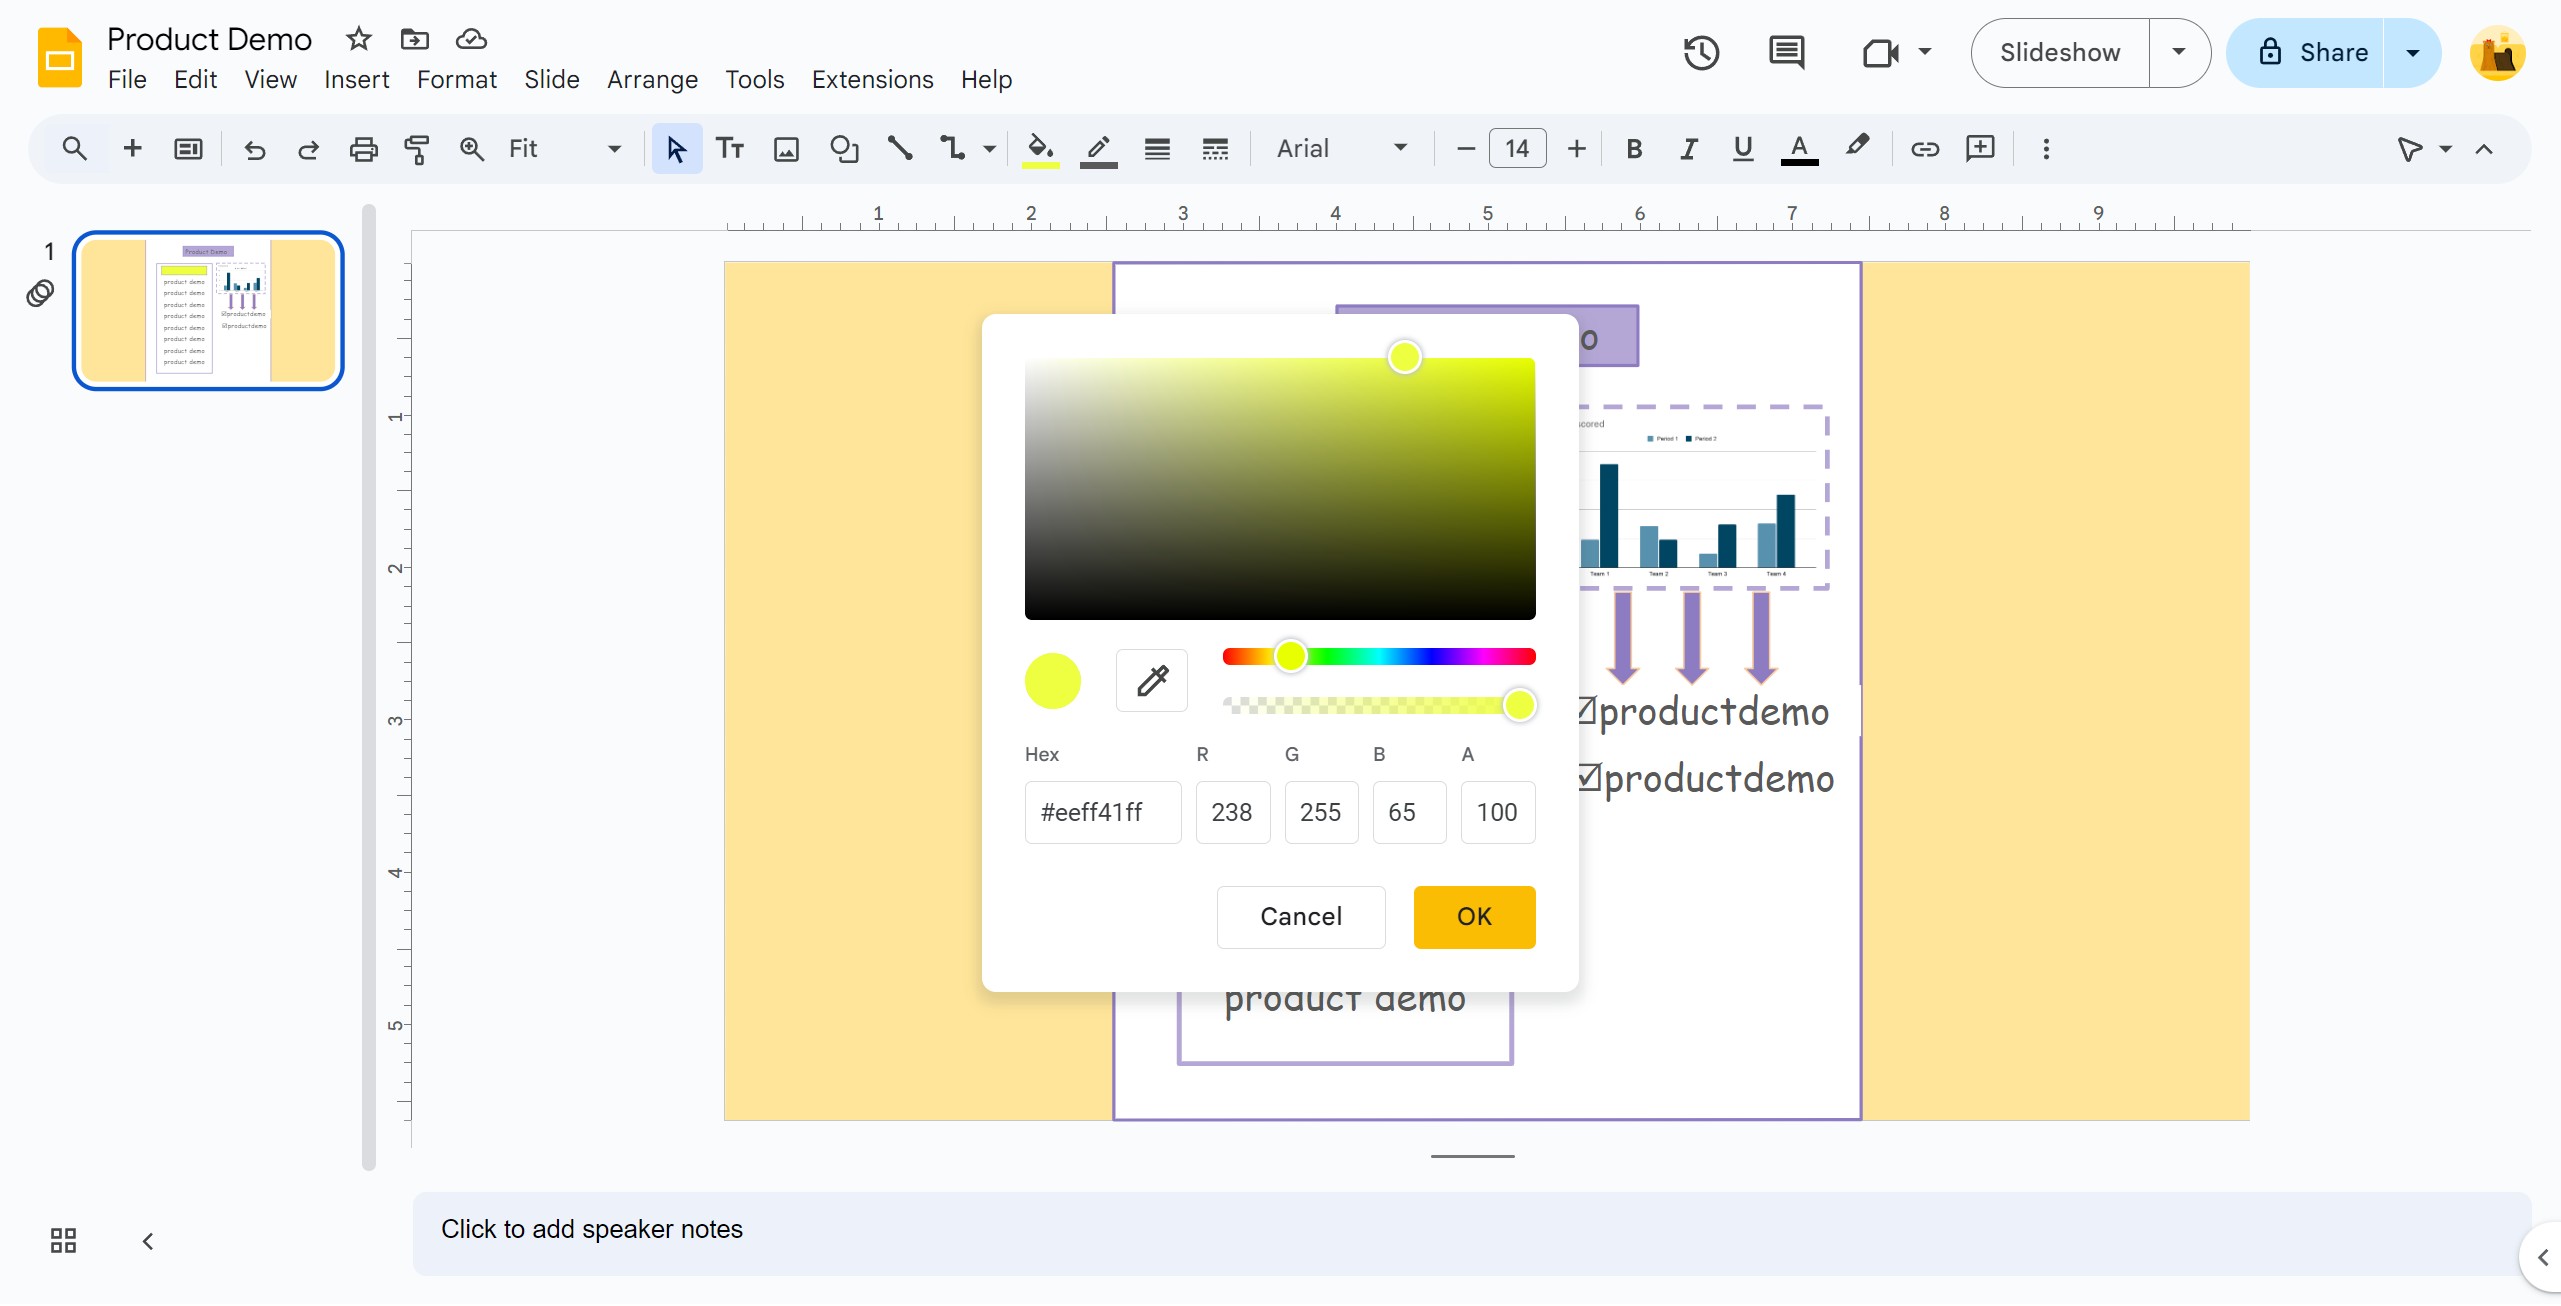Click the Hex color input field
The image size is (2561, 1306).
pyautogui.click(x=1103, y=812)
